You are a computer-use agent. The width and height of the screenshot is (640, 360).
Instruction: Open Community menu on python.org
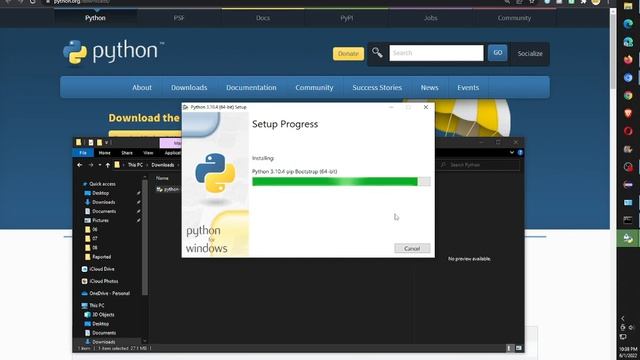314,87
